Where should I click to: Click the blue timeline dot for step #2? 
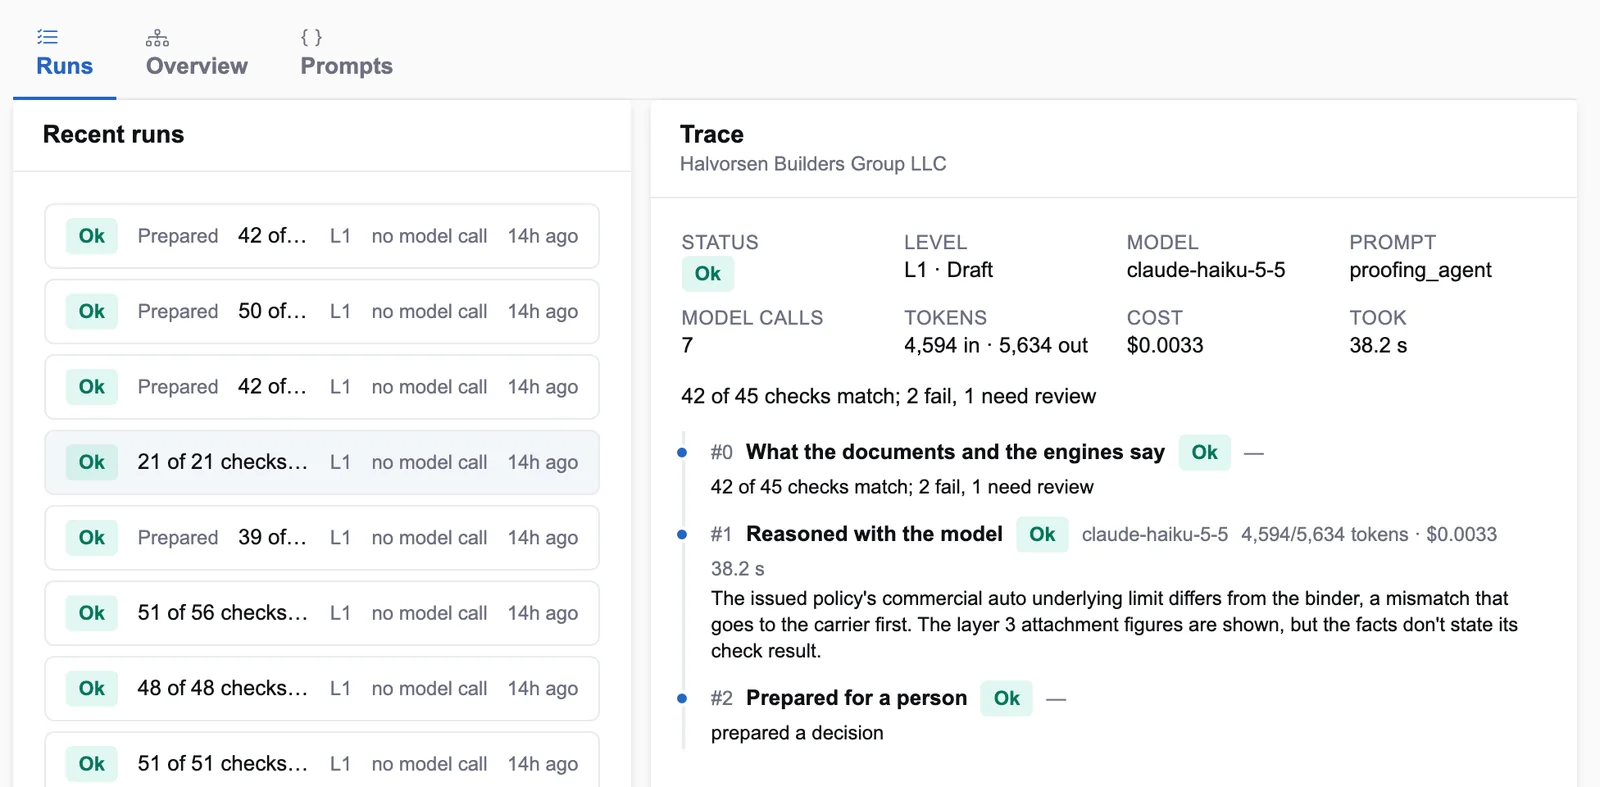click(x=682, y=698)
